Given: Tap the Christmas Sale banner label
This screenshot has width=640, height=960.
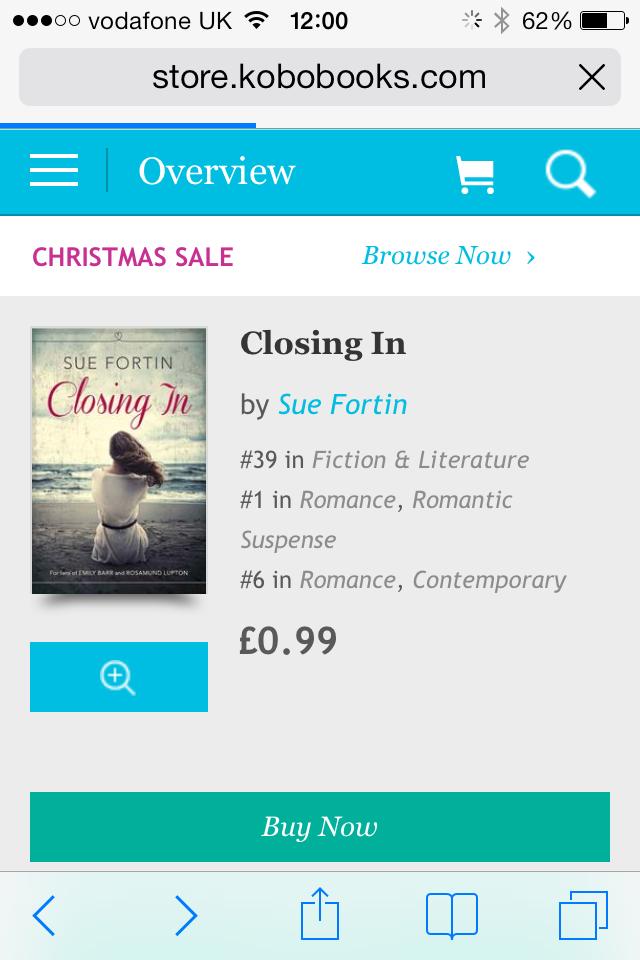Looking at the screenshot, I should tap(133, 257).
